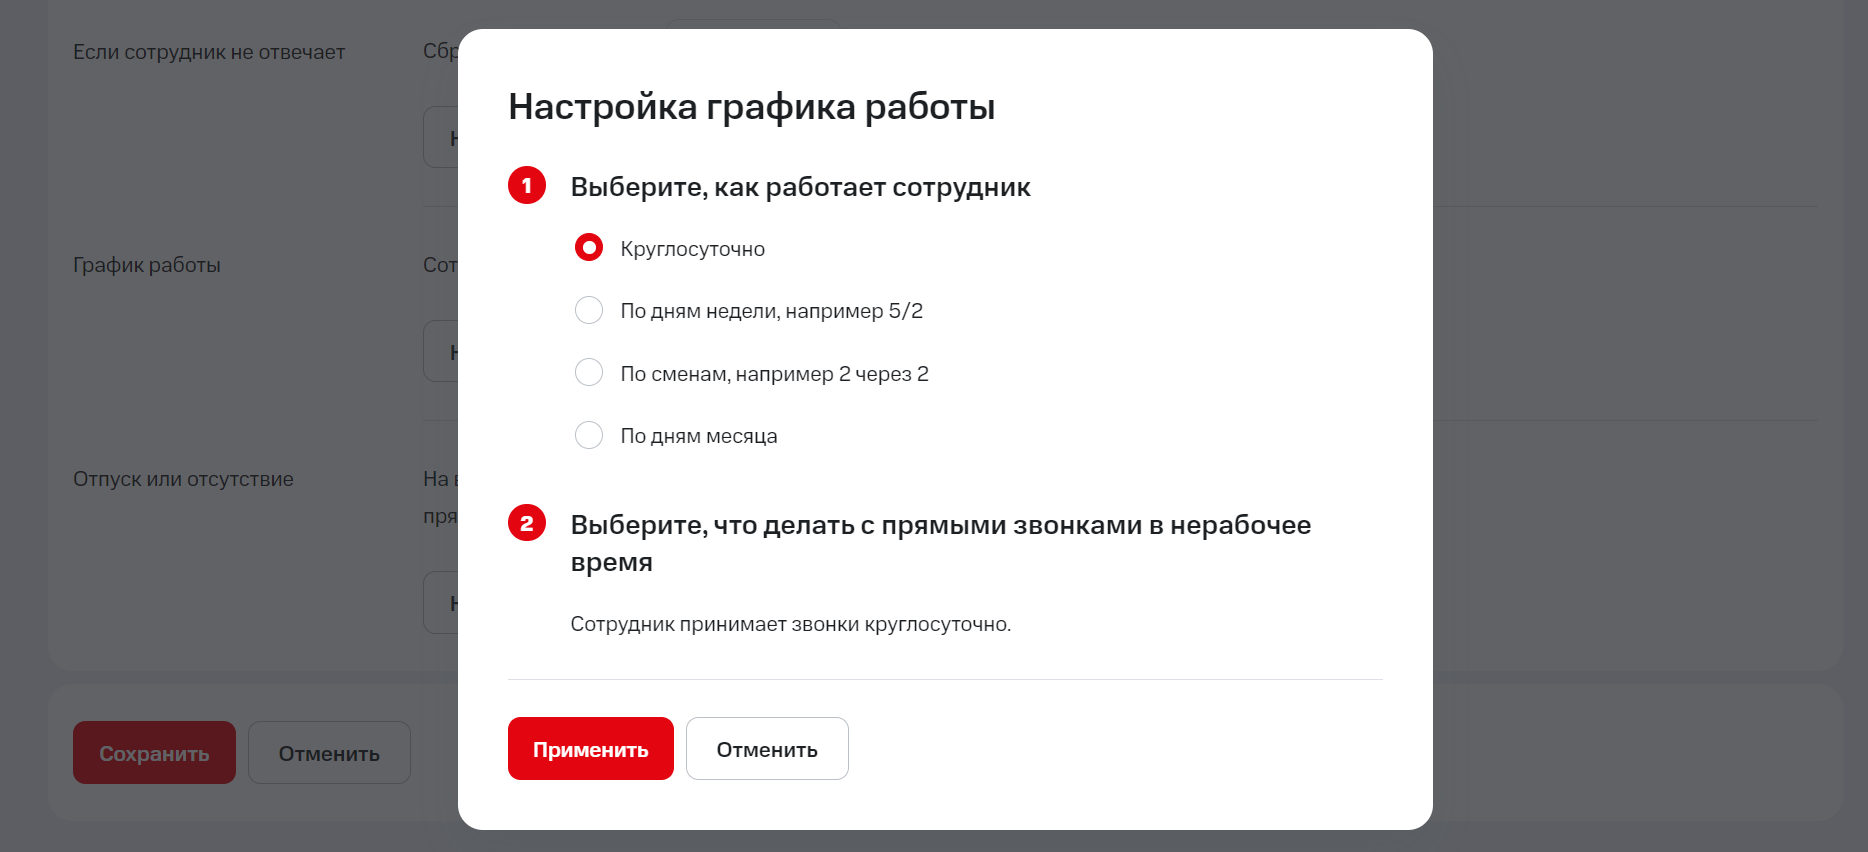This screenshot has height=852, width=1868.
Task: Click the Если сотрудник не отвечает label
Action: point(209,52)
